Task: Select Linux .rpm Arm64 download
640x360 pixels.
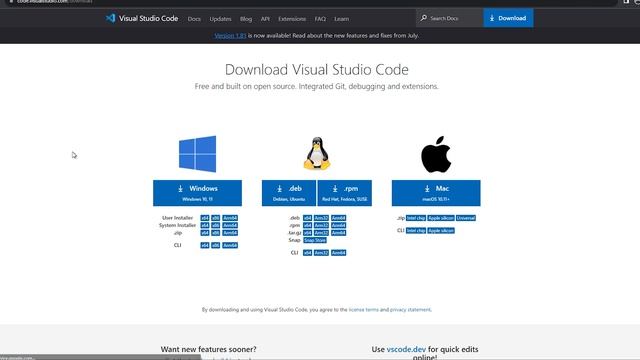Action: point(338,225)
